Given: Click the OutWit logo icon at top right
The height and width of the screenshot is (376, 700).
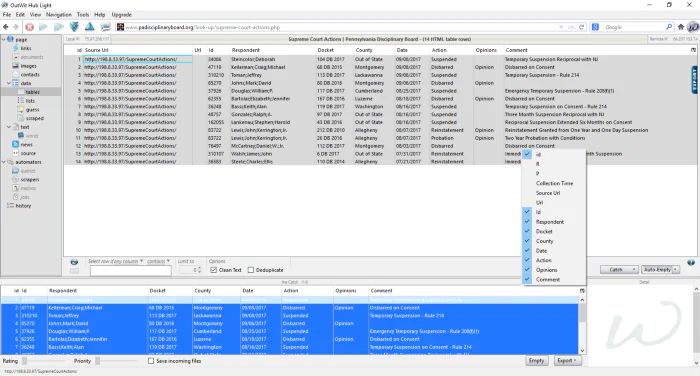Looking at the screenshot, I should click(x=693, y=27).
